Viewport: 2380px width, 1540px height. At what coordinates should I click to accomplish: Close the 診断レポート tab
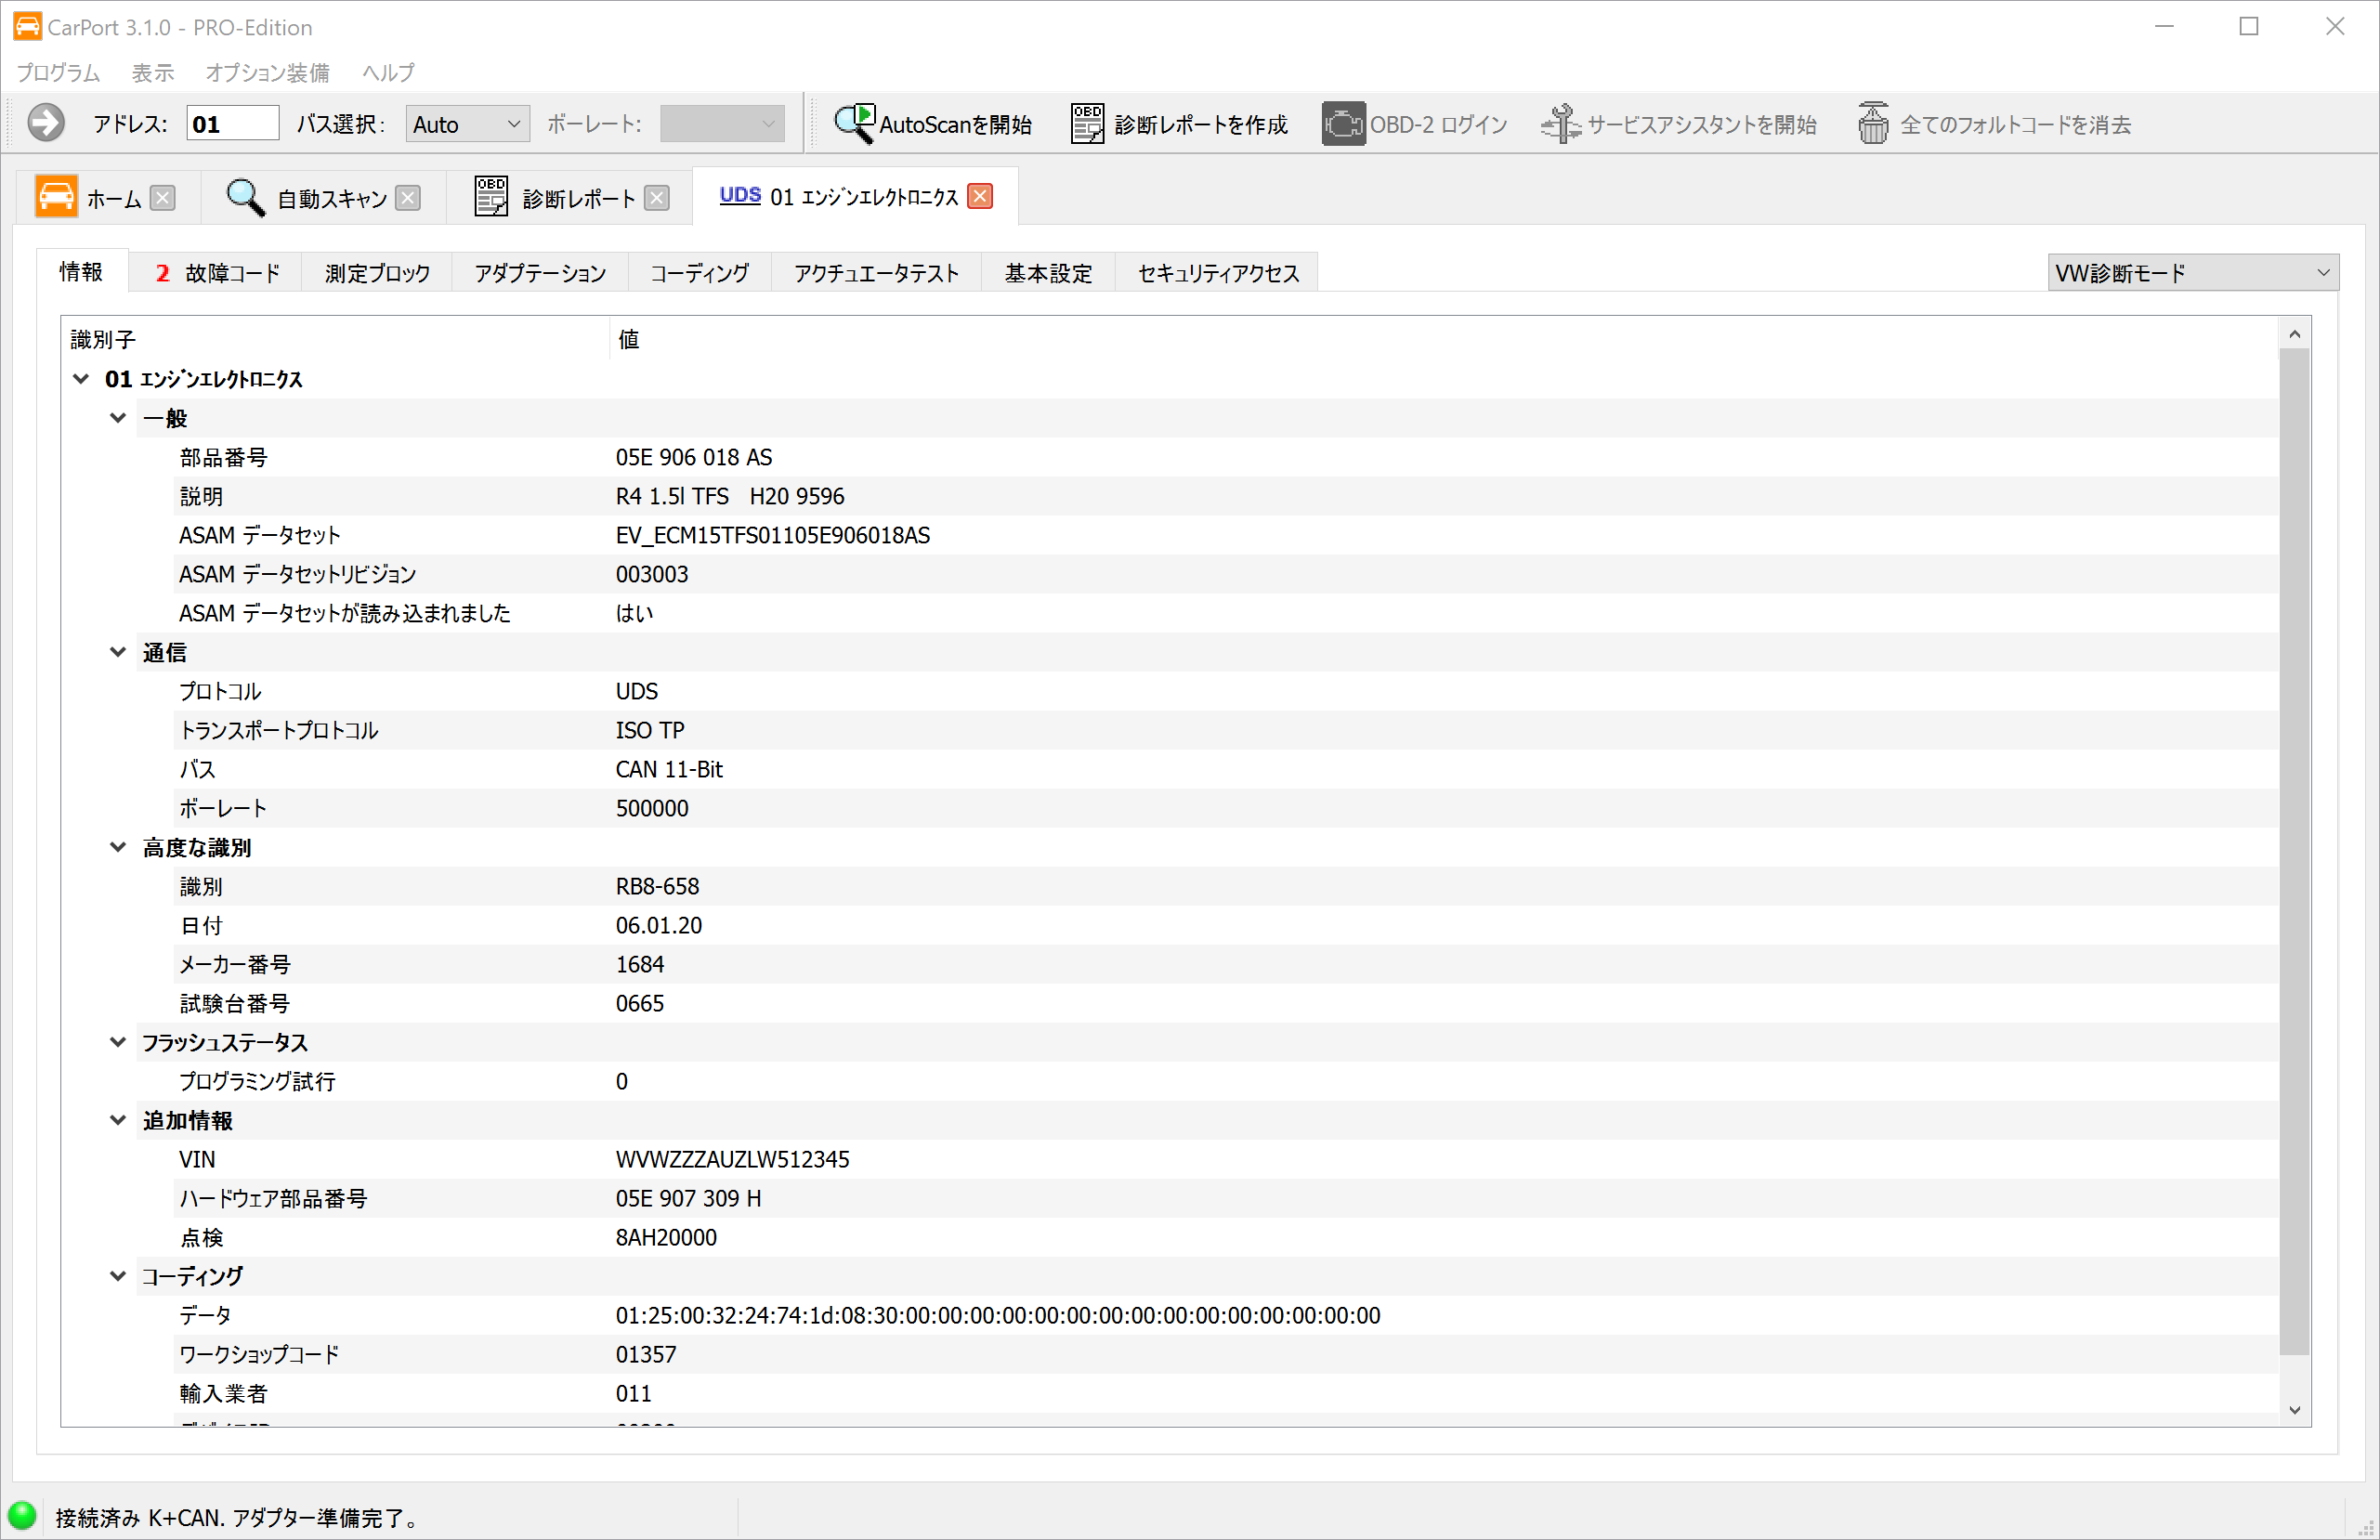pyautogui.click(x=657, y=198)
